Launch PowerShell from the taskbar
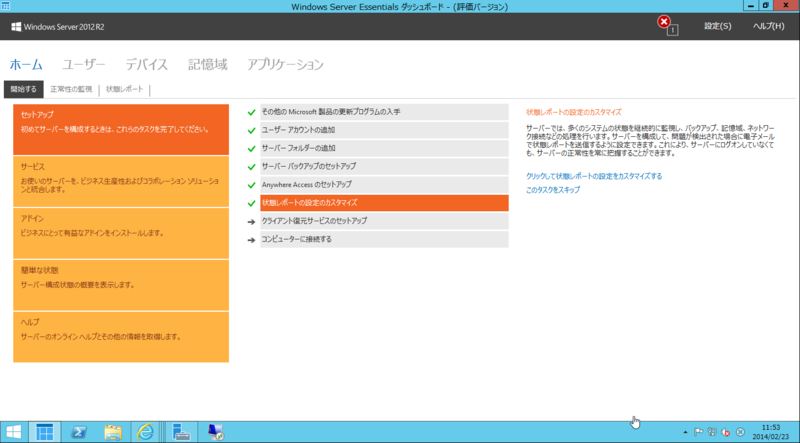 click(x=78, y=432)
